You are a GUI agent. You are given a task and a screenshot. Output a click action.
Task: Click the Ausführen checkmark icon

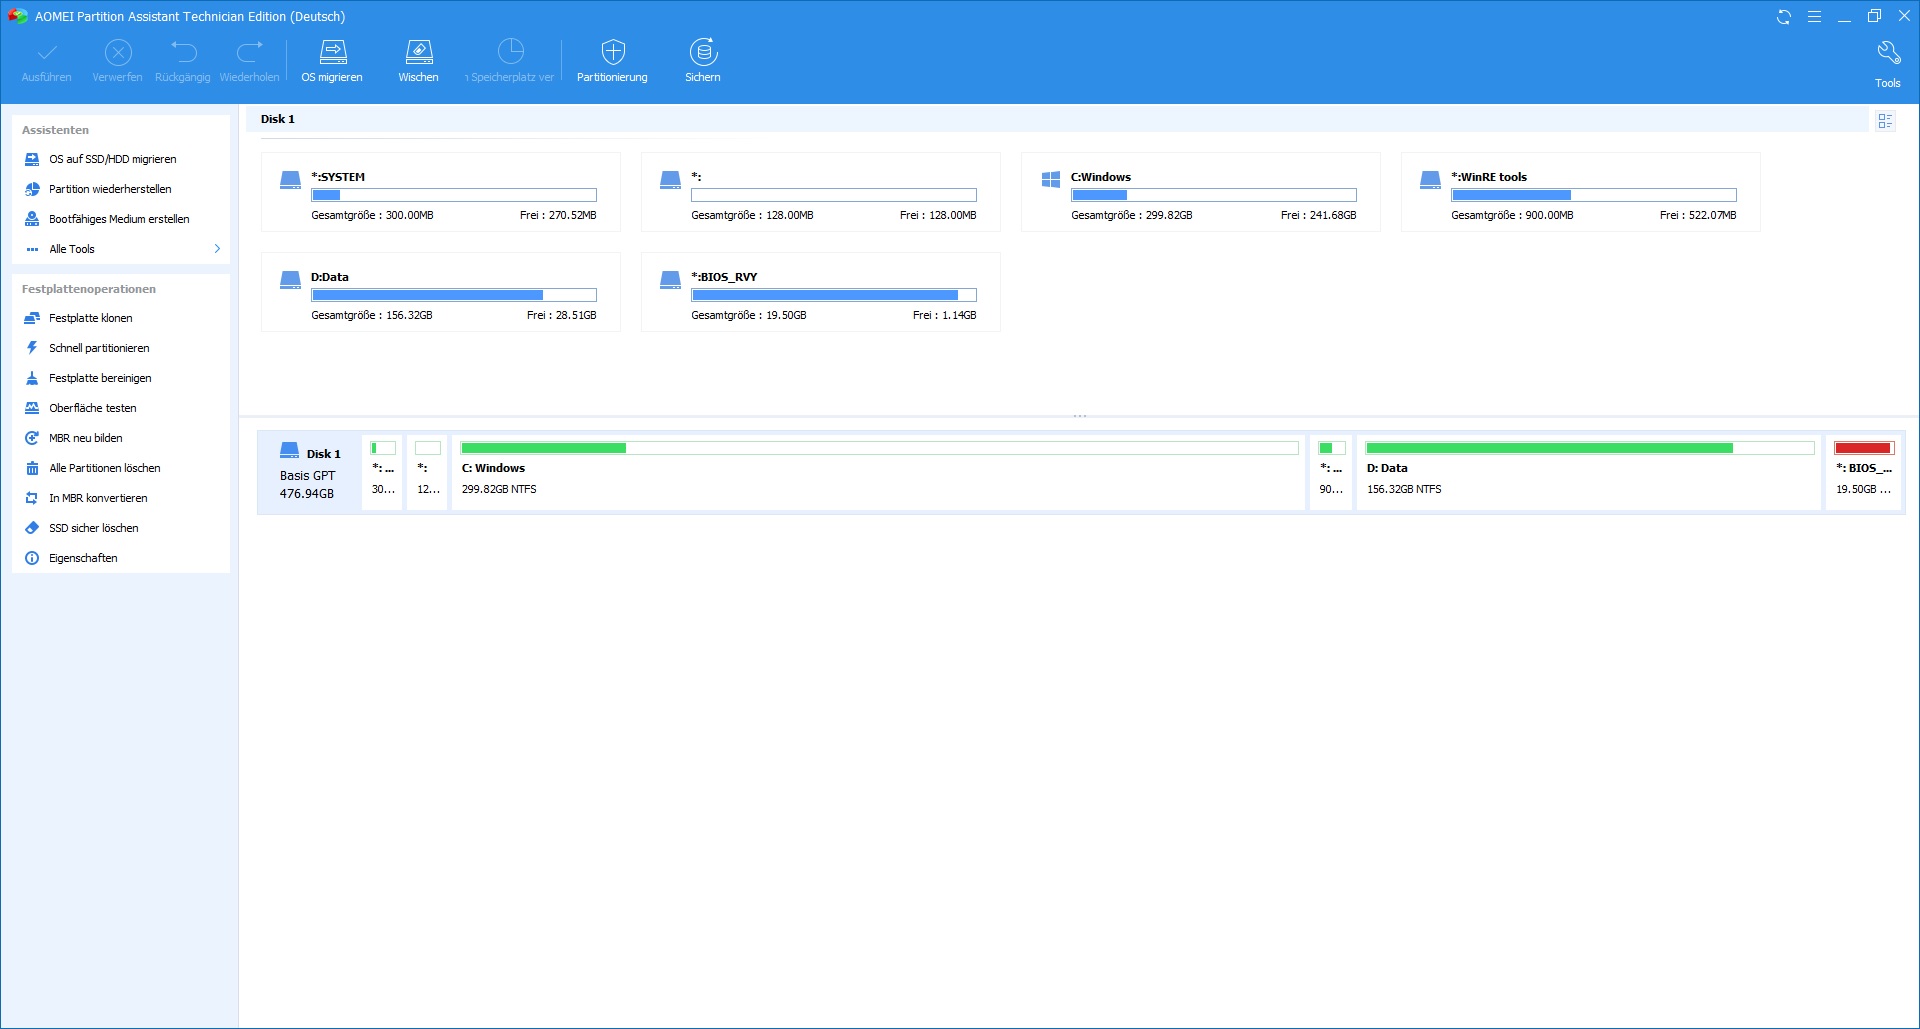coord(47,52)
